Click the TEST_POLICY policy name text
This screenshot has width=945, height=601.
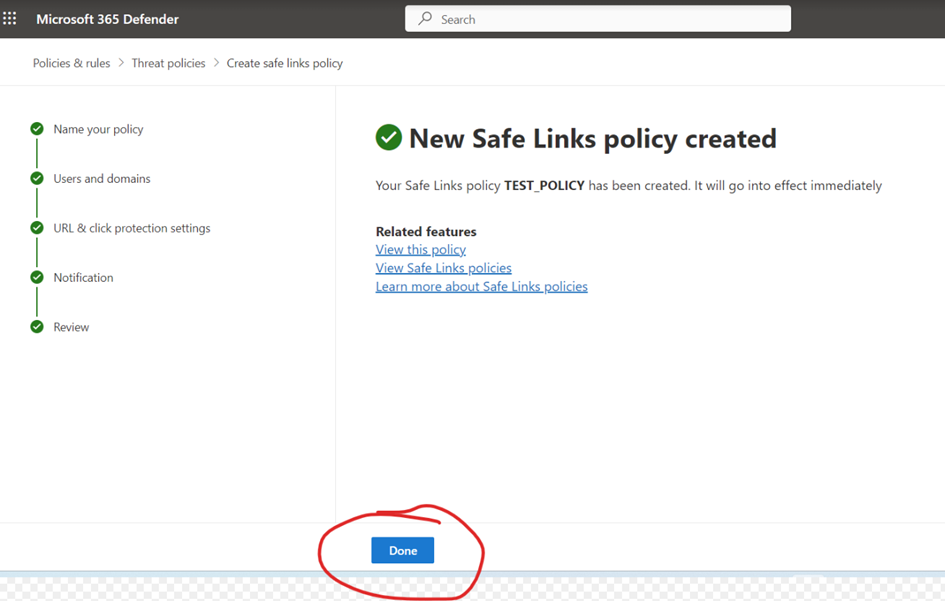[x=544, y=186]
